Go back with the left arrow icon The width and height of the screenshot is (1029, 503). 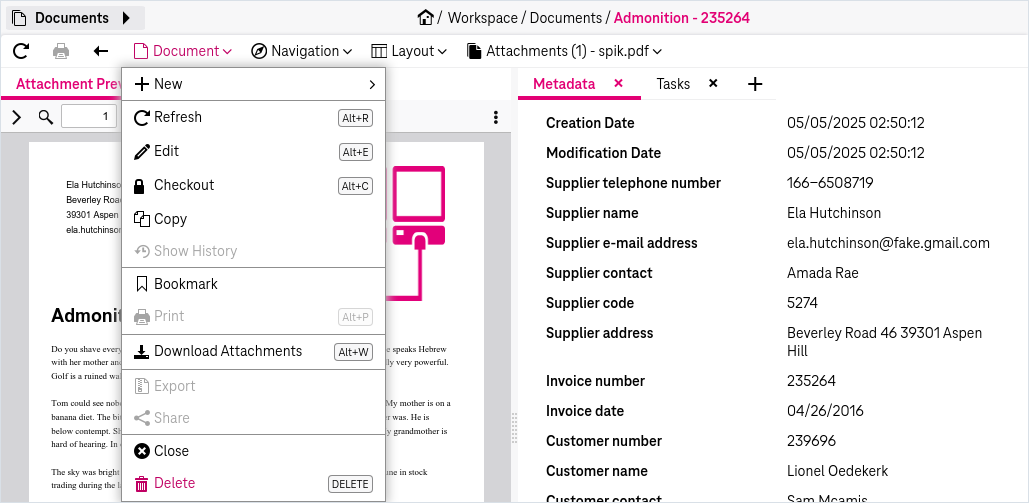coord(100,51)
